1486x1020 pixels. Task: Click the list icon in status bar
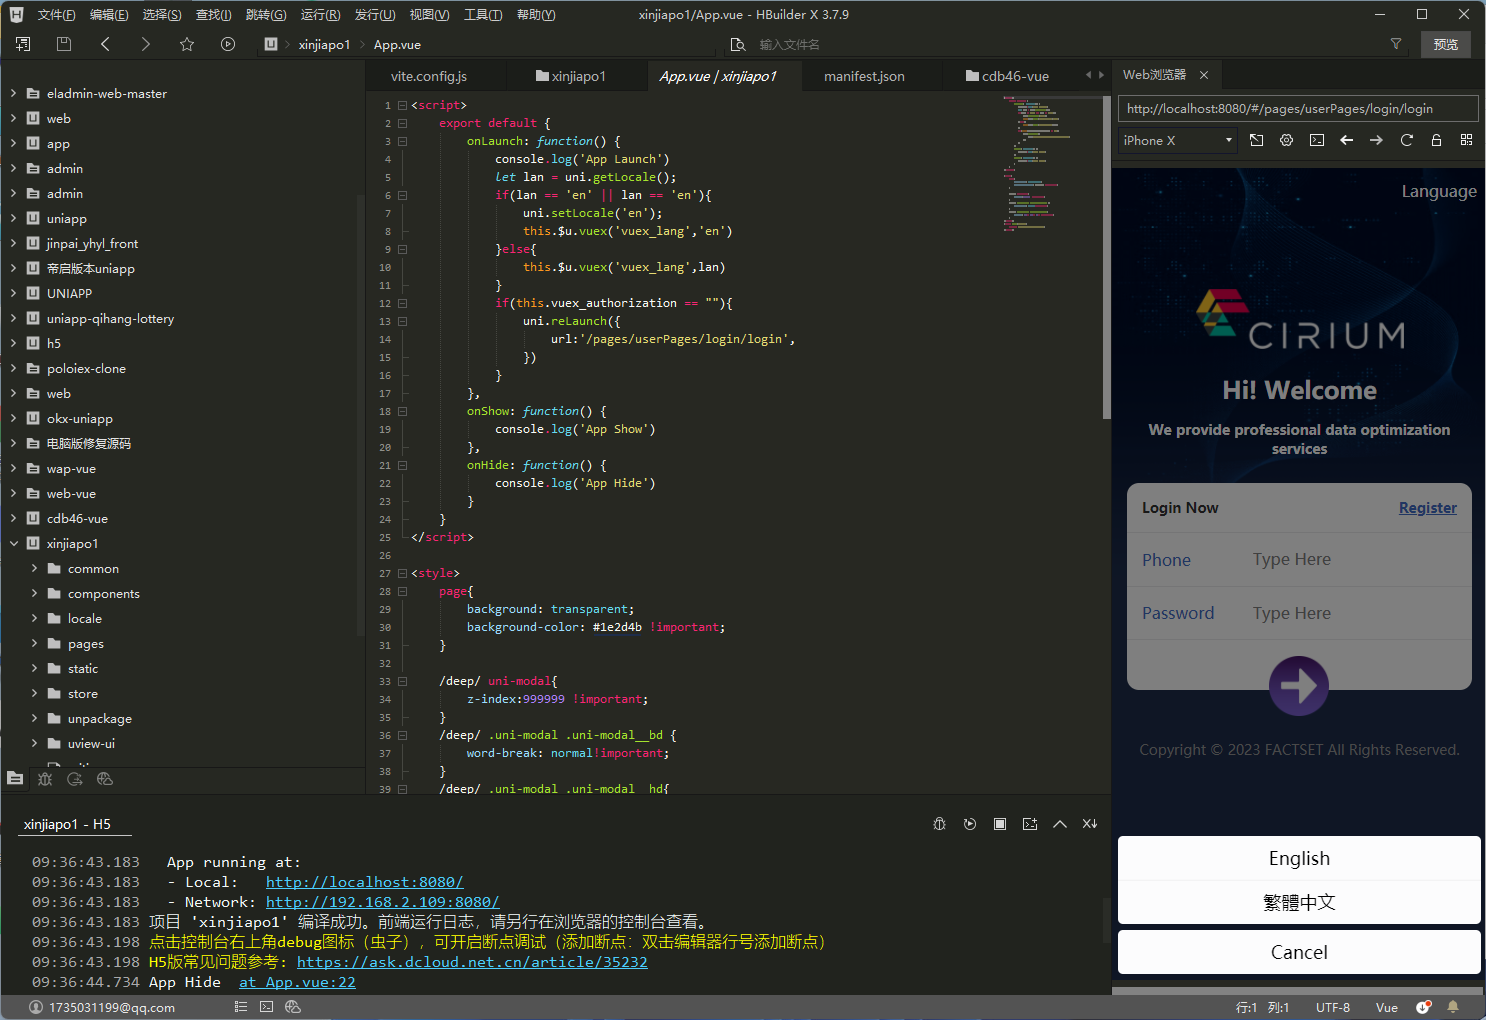(x=241, y=1007)
